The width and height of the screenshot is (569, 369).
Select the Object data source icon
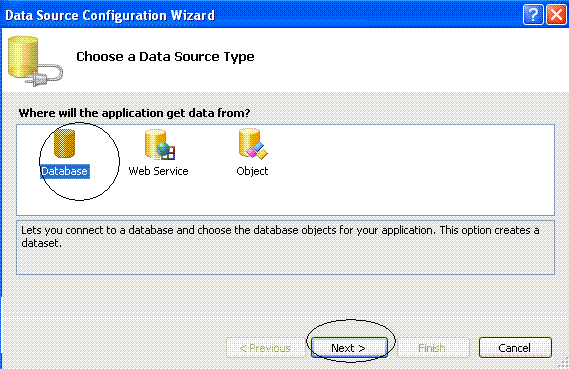(253, 144)
